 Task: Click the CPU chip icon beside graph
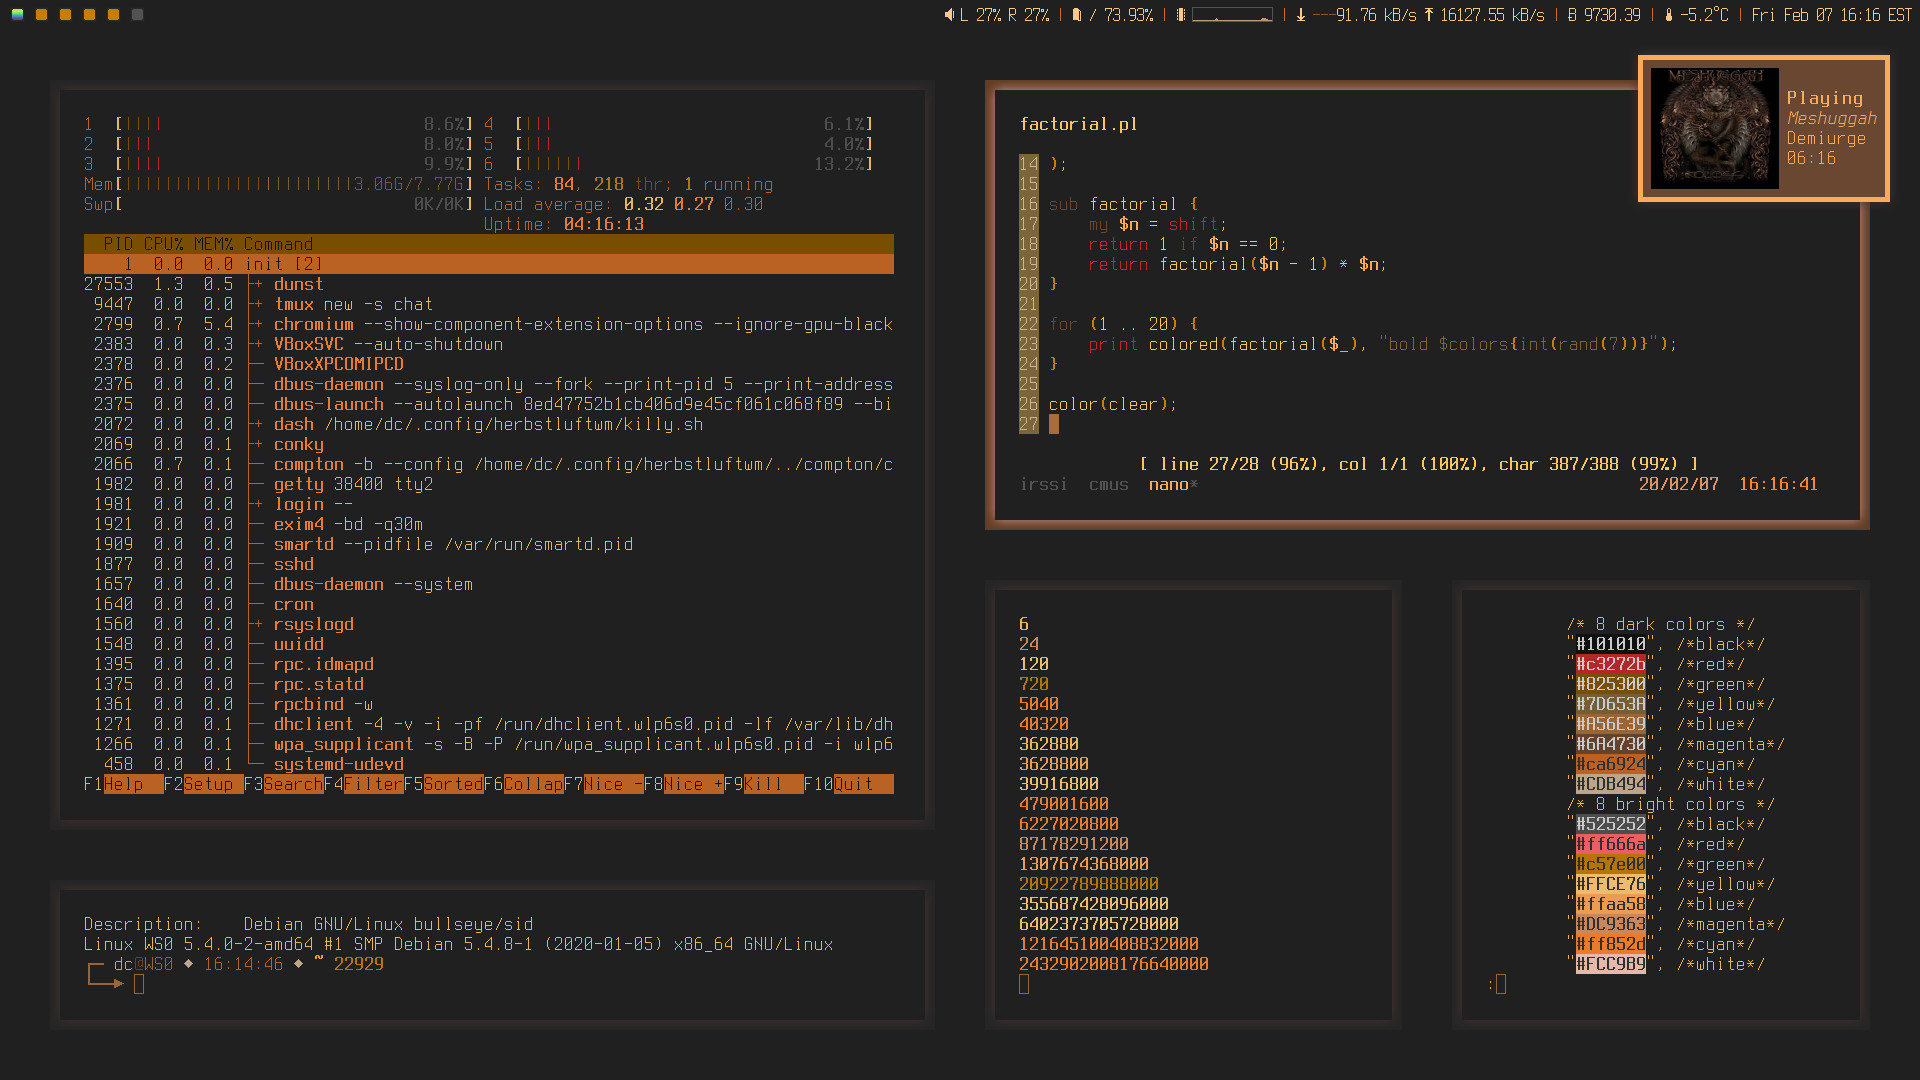pos(1181,15)
